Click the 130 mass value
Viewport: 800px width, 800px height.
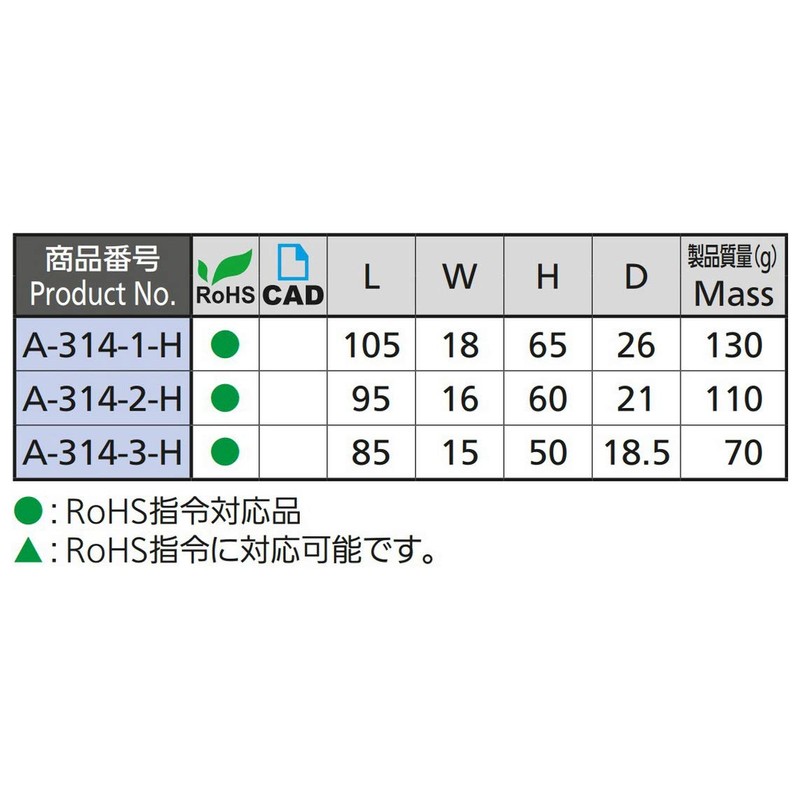733,346
